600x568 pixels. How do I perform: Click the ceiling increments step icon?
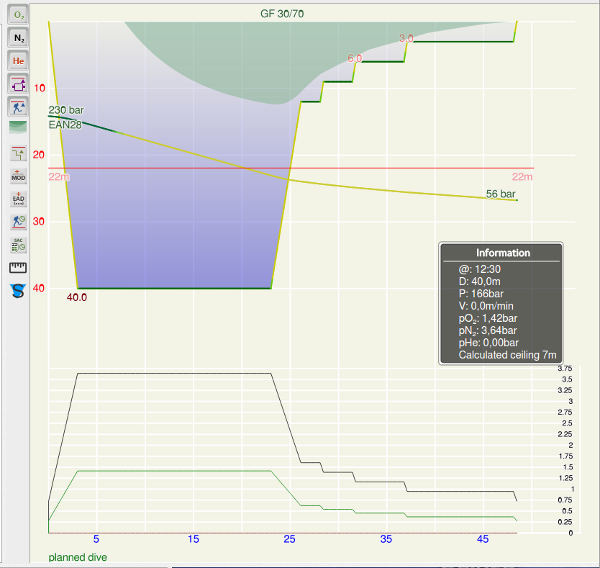click(18, 153)
